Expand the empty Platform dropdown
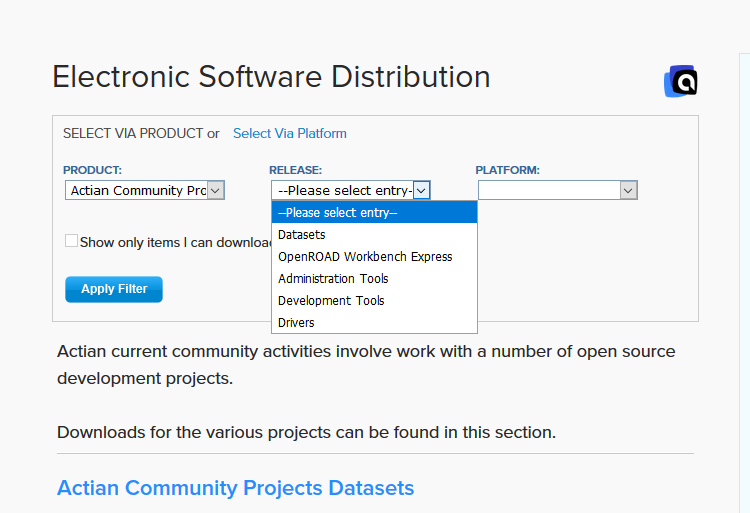 (x=557, y=190)
